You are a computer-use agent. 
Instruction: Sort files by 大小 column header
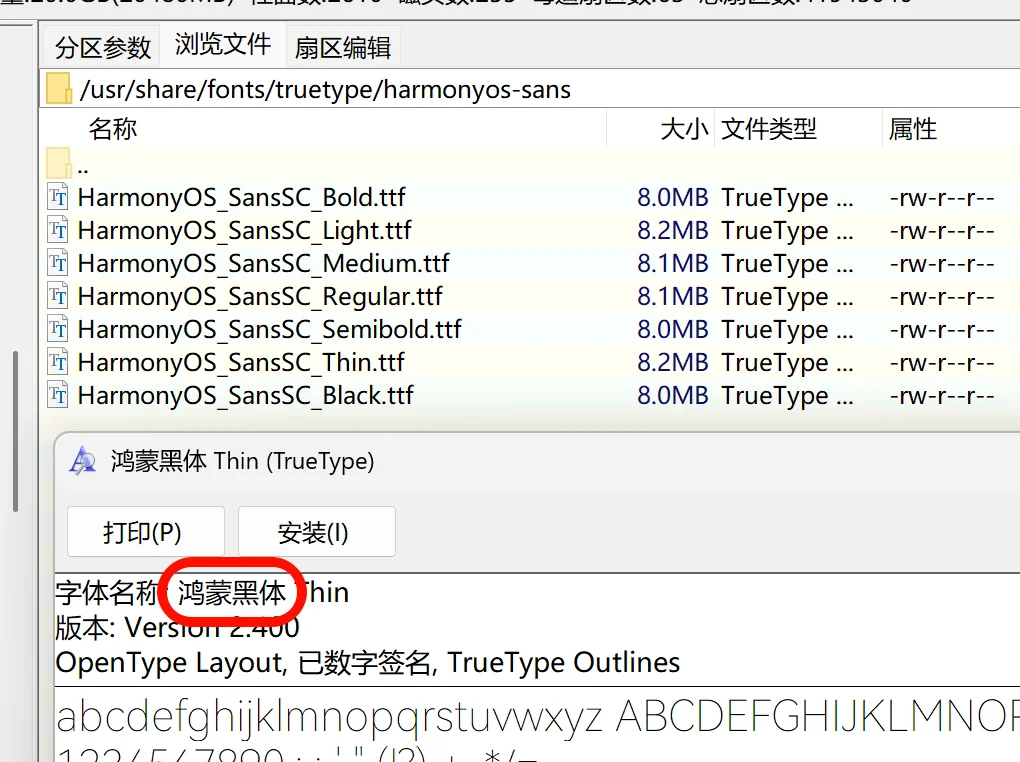(x=684, y=129)
